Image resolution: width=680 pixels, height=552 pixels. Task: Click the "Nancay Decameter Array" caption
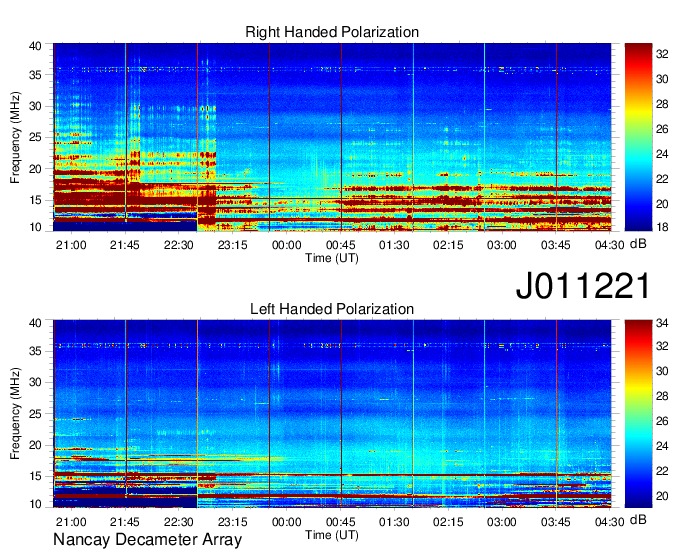(147, 540)
